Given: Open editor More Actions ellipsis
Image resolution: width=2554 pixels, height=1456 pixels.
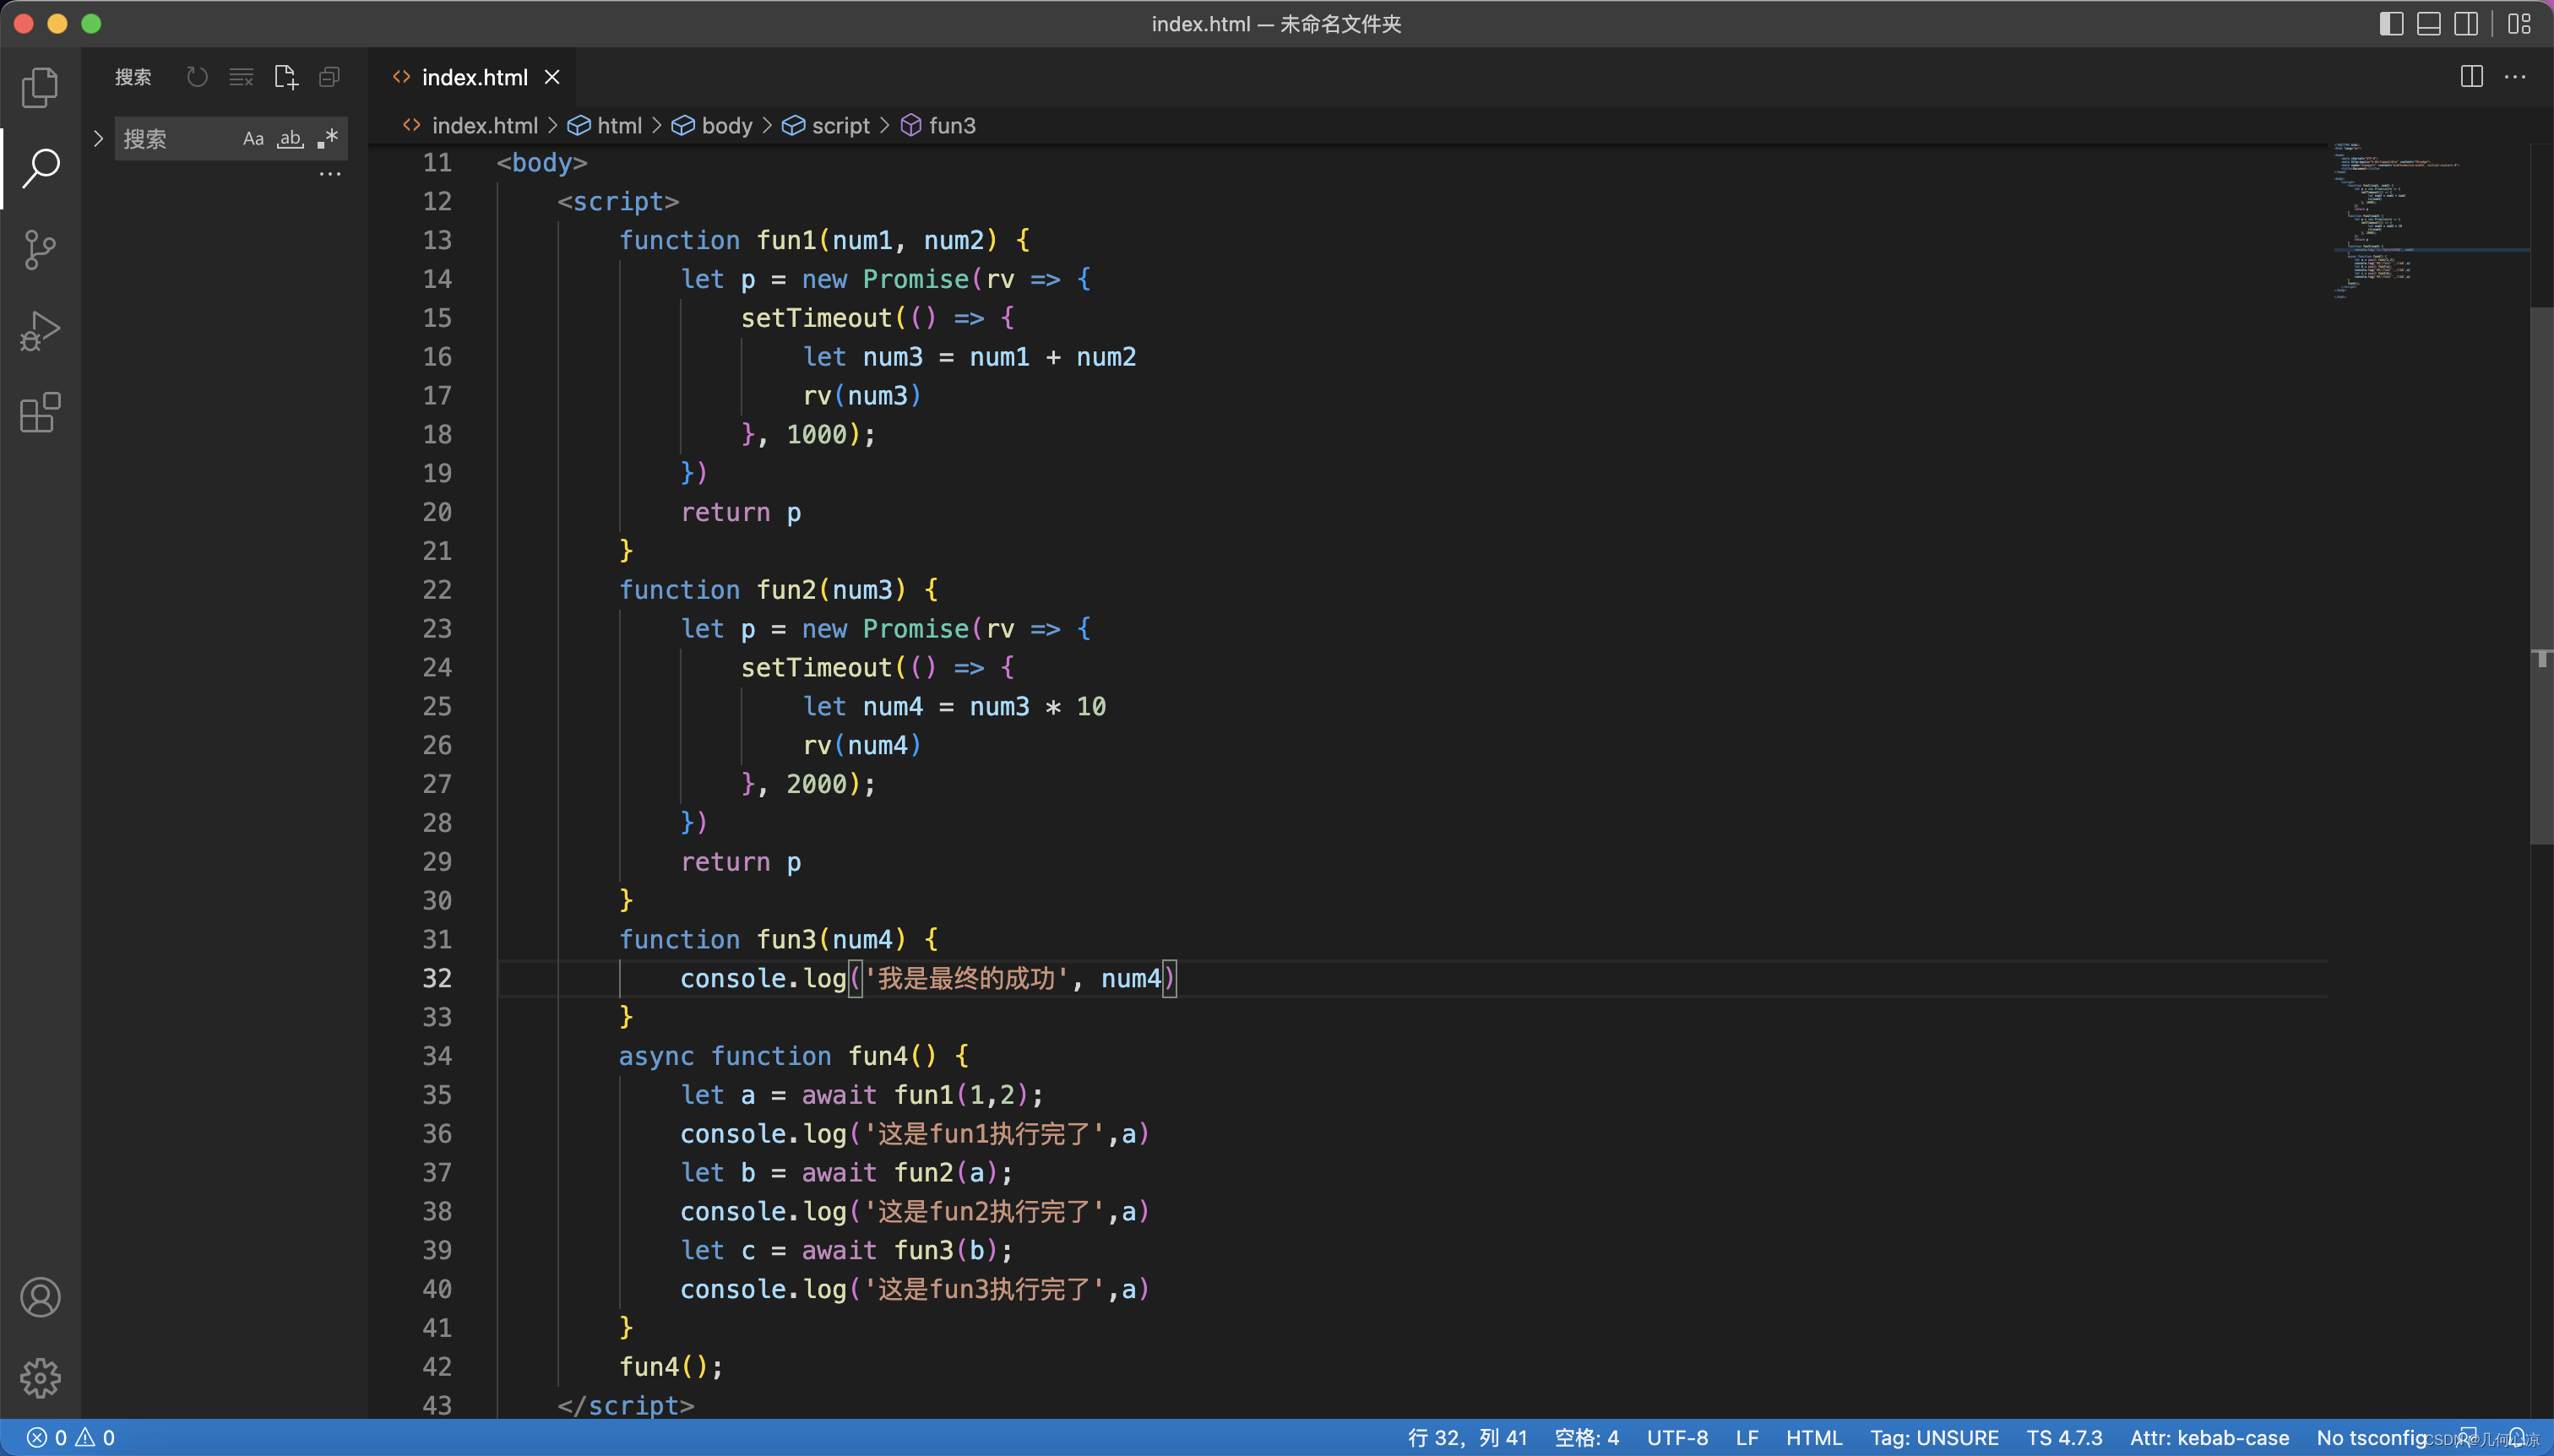Looking at the screenshot, I should coord(2515,77).
